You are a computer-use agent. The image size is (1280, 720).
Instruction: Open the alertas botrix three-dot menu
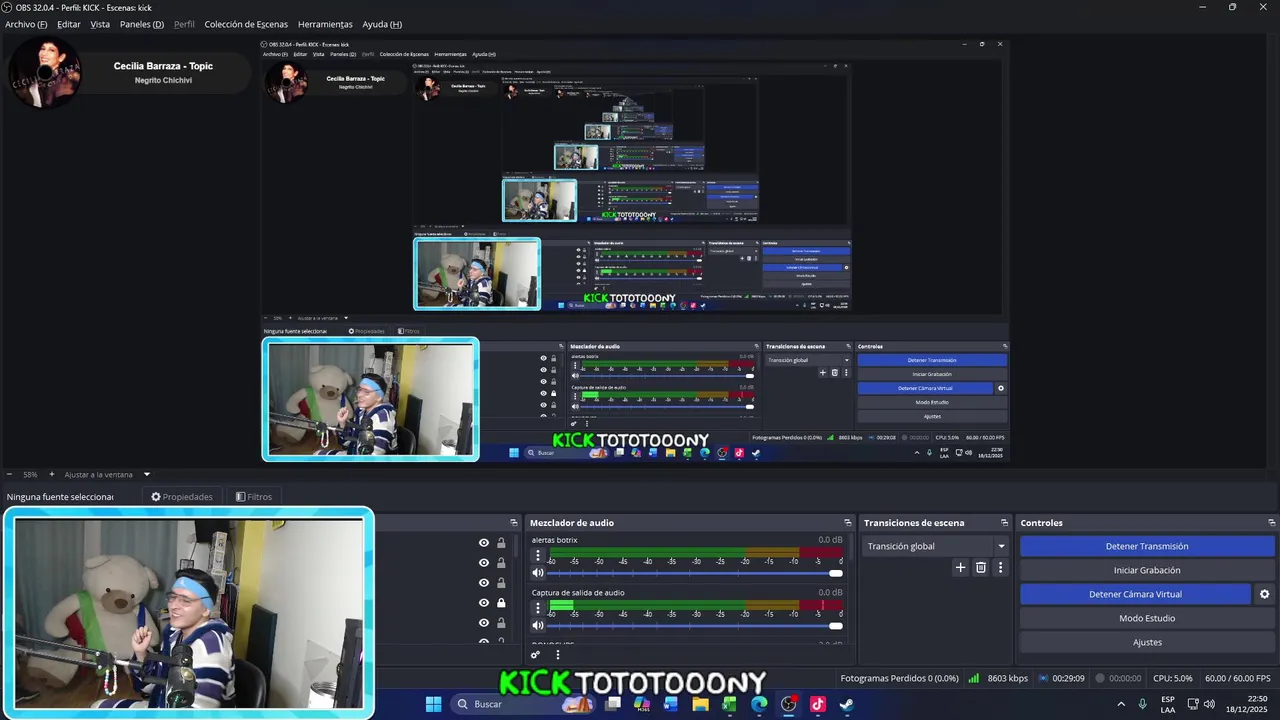538,555
